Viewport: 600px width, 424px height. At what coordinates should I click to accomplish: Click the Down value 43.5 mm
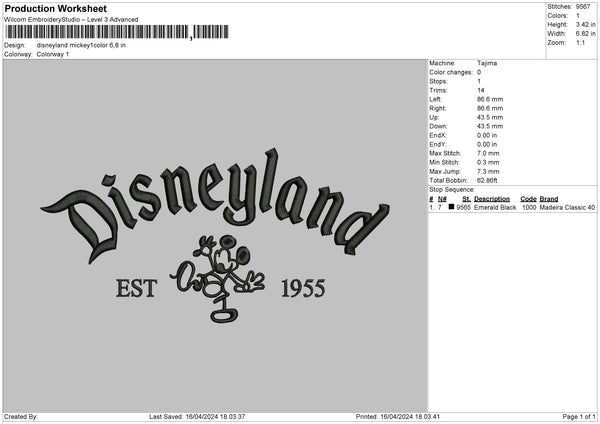tap(490, 126)
